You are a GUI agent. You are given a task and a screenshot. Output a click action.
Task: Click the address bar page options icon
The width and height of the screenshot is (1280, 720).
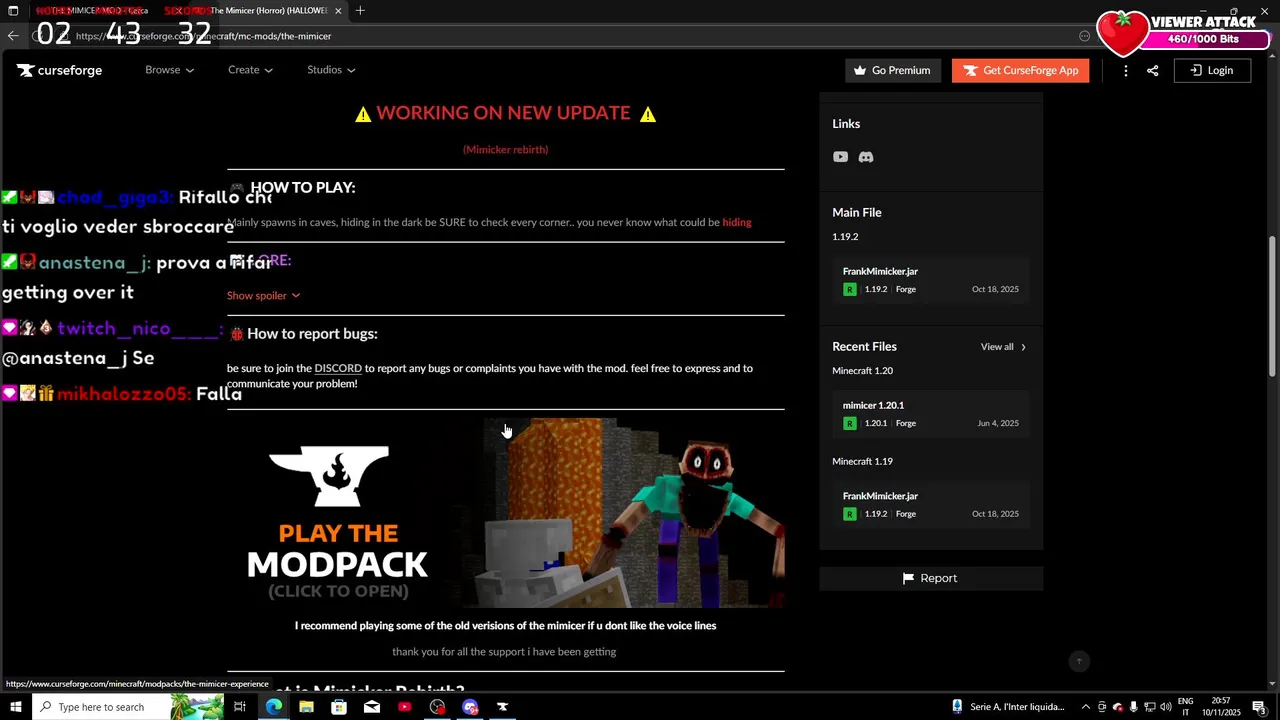pos(1084,36)
